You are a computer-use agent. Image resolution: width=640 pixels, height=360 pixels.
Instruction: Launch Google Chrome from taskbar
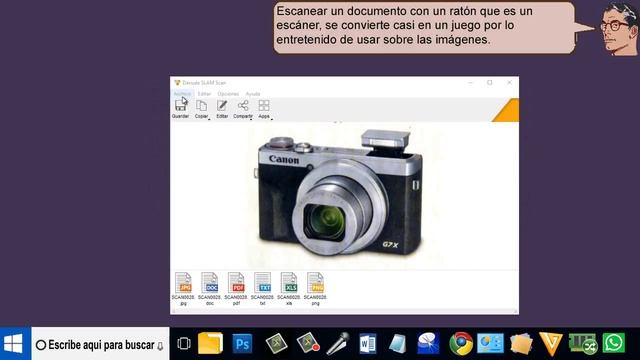coord(461,344)
